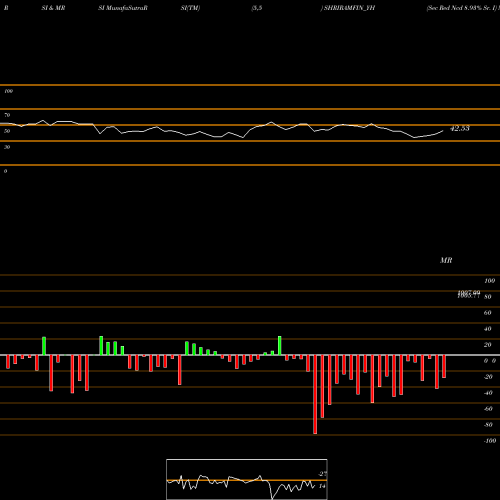Open the mini overview chart thumbnail
The image size is (500, 500).
pos(247,479)
